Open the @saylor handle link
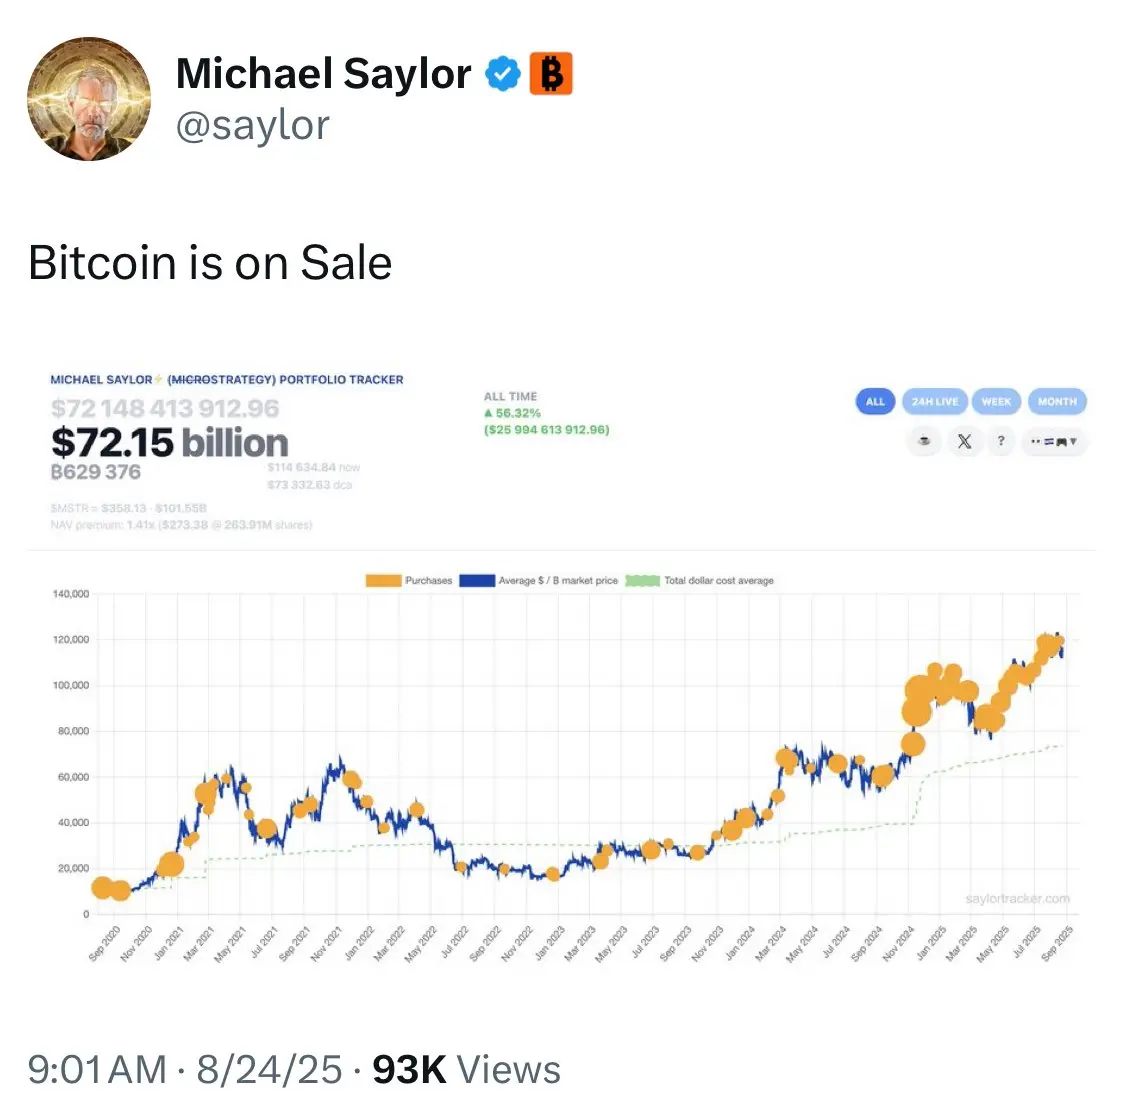Viewport: 1125px width, 1113px height. (x=253, y=126)
